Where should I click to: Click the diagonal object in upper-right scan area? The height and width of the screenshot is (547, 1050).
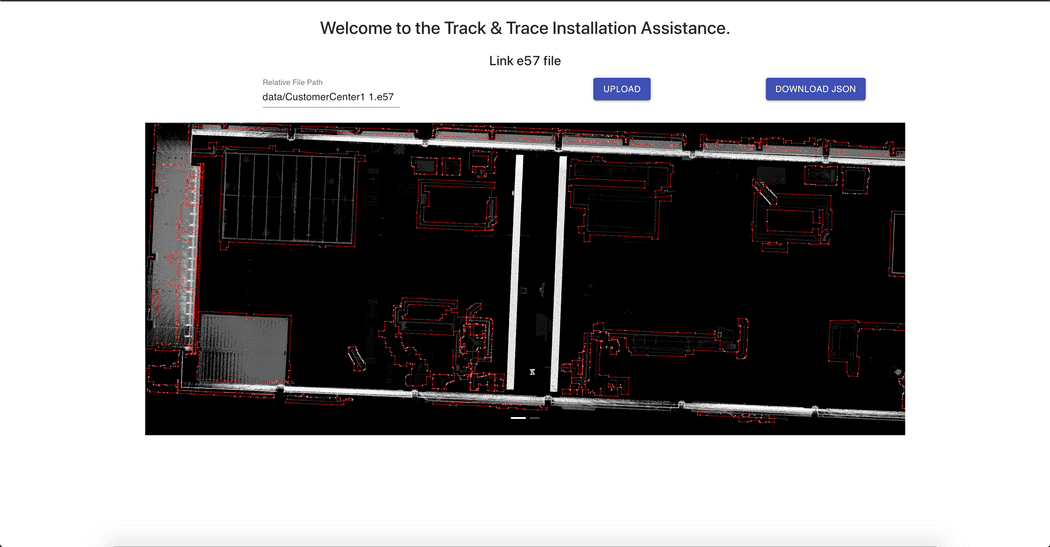point(763,193)
